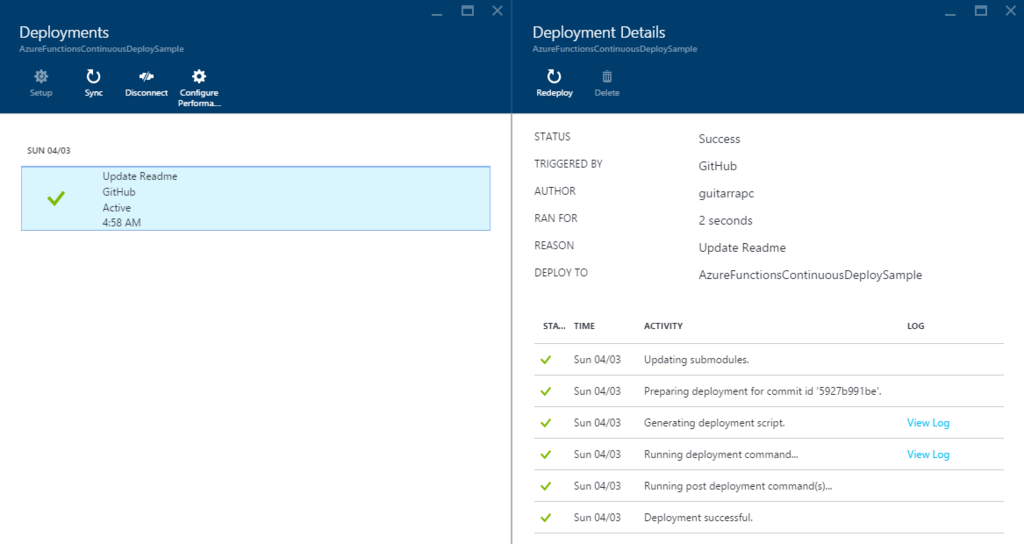Click the Delete trash icon

click(607, 77)
